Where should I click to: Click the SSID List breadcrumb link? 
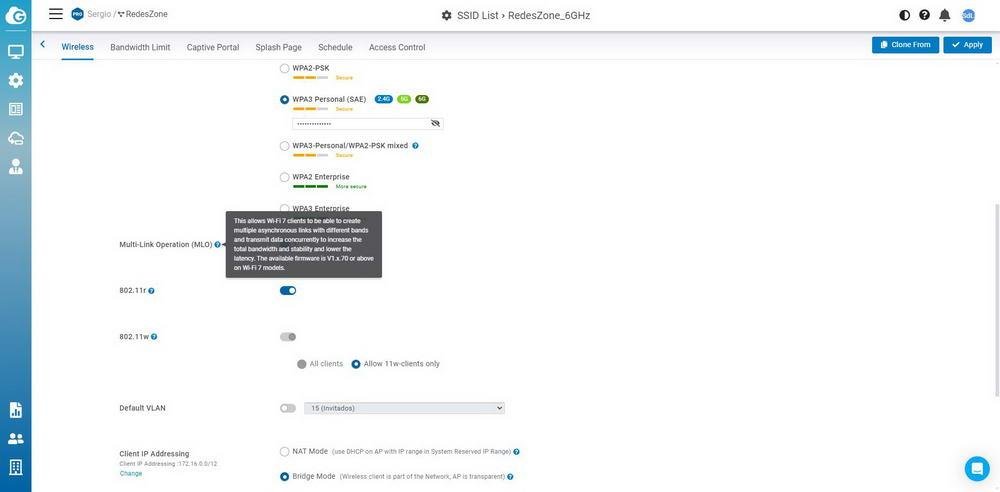pos(478,15)
